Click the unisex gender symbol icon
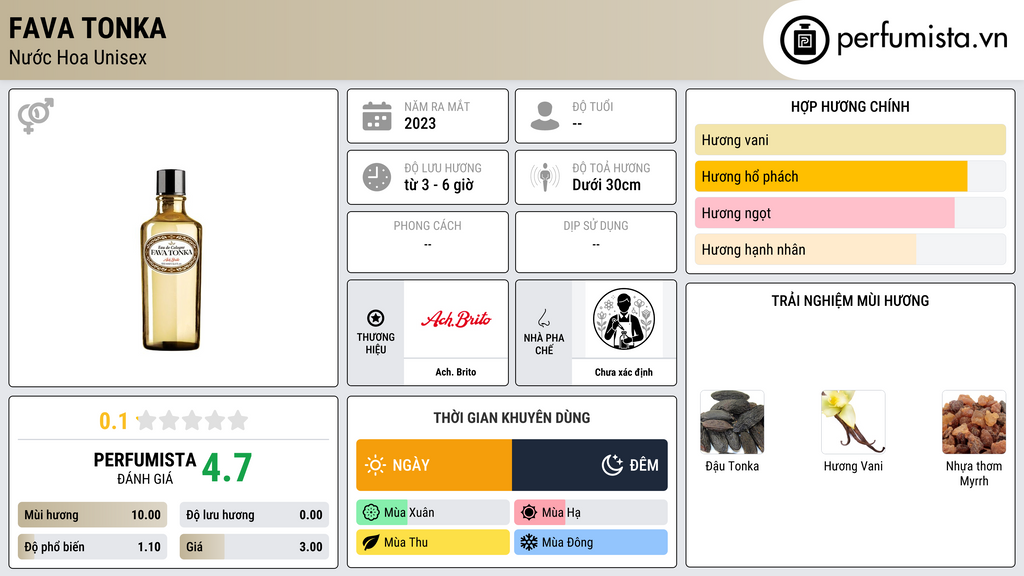This screenshot has width=1024, height=576. pos(35,116)
